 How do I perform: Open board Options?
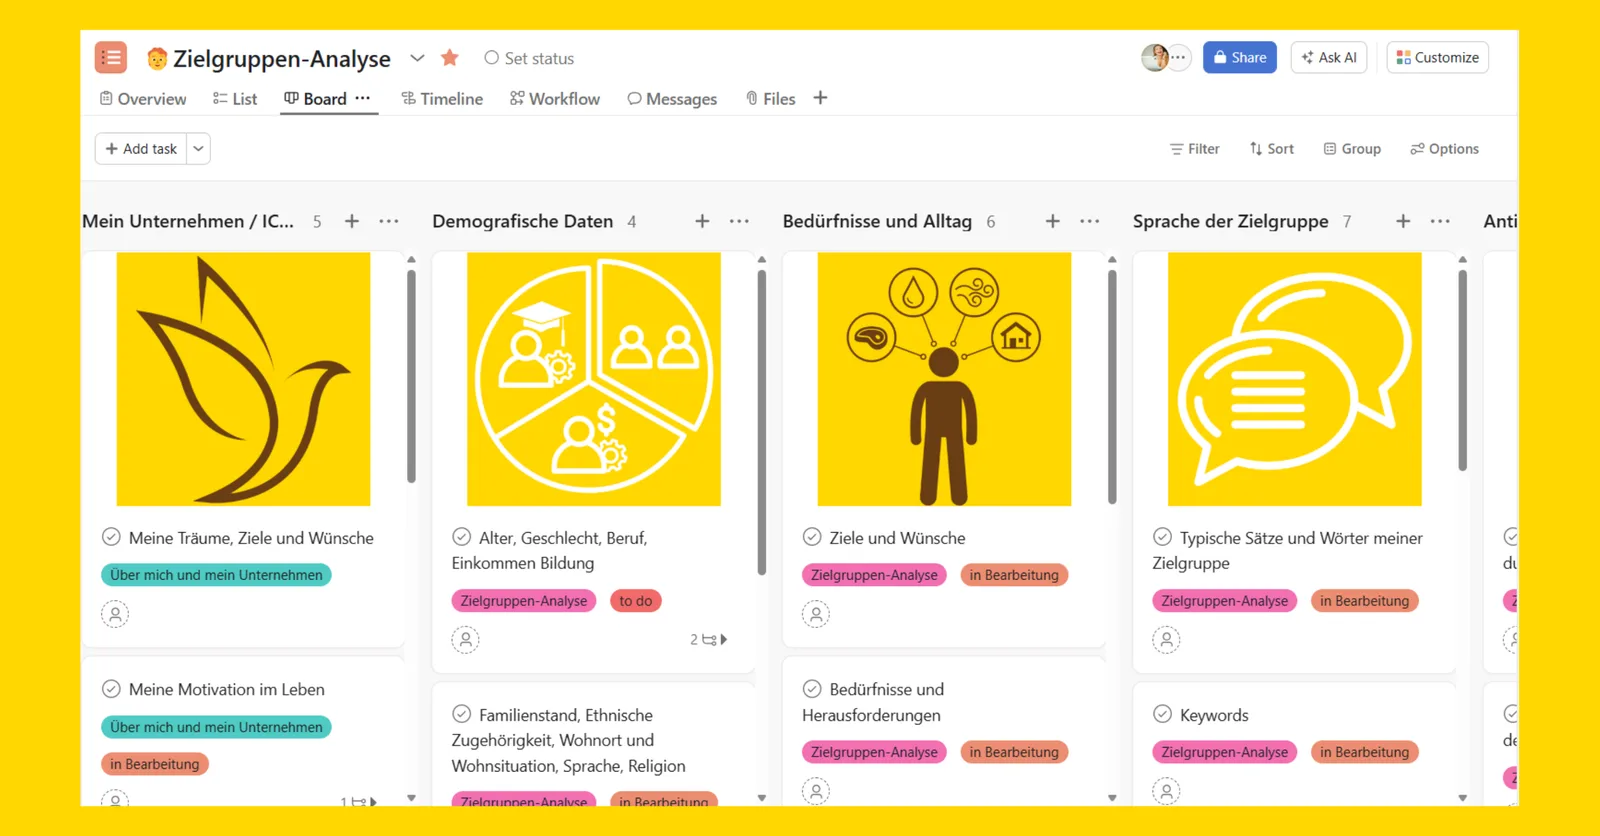[1445, 149]
